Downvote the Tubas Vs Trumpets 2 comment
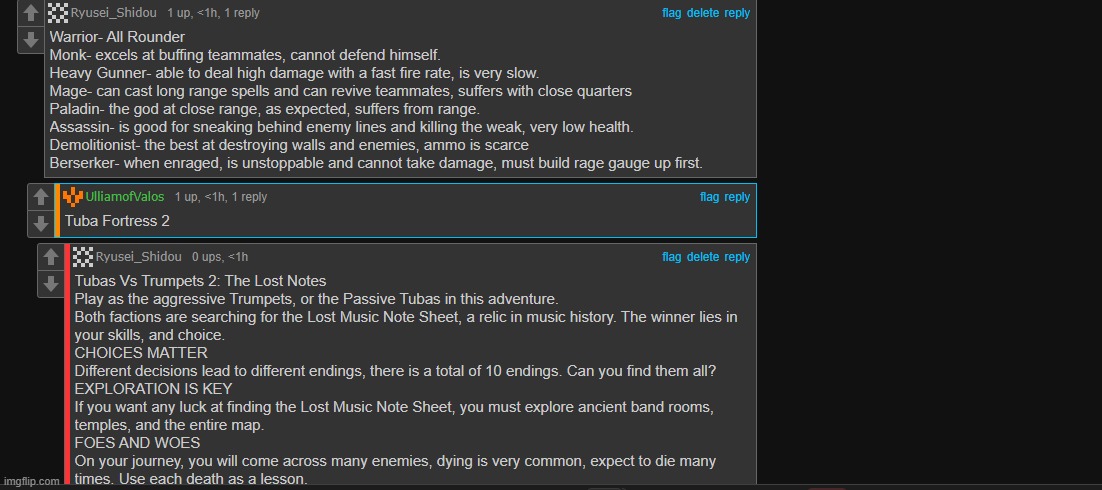This screenshot has width=1102, height=490. tap(51, 285)
